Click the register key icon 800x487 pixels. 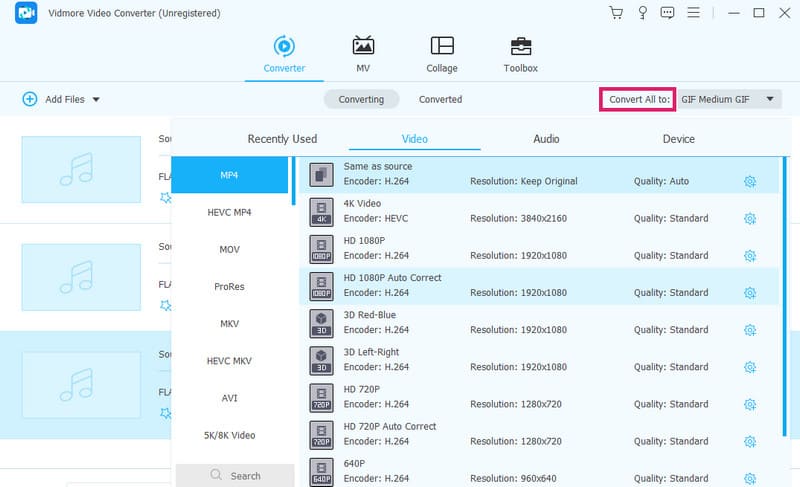tap(641, 13)
